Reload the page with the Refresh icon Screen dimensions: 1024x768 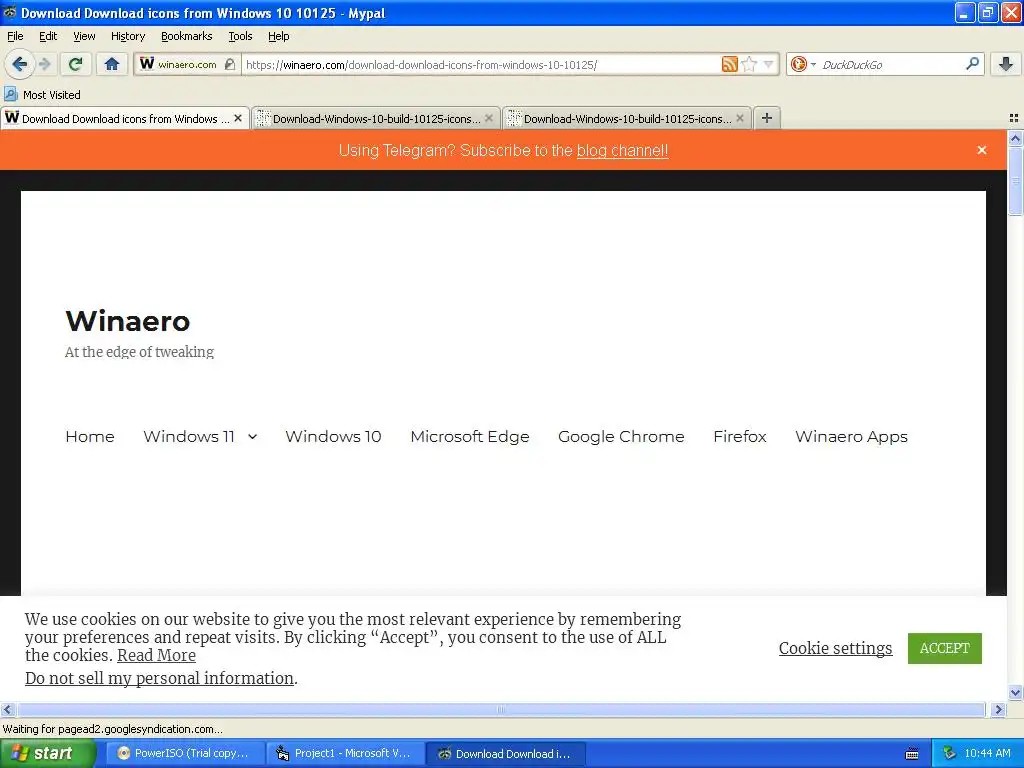76,64
